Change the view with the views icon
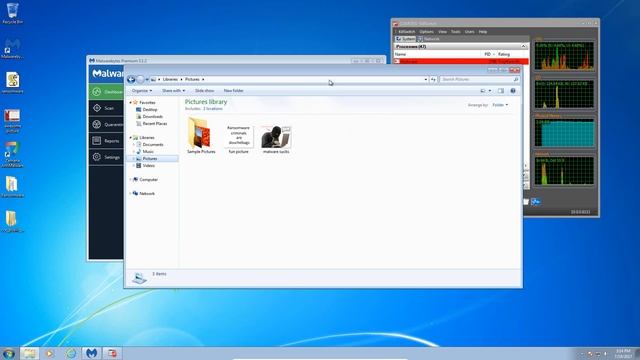 click(x=483, y=91)
